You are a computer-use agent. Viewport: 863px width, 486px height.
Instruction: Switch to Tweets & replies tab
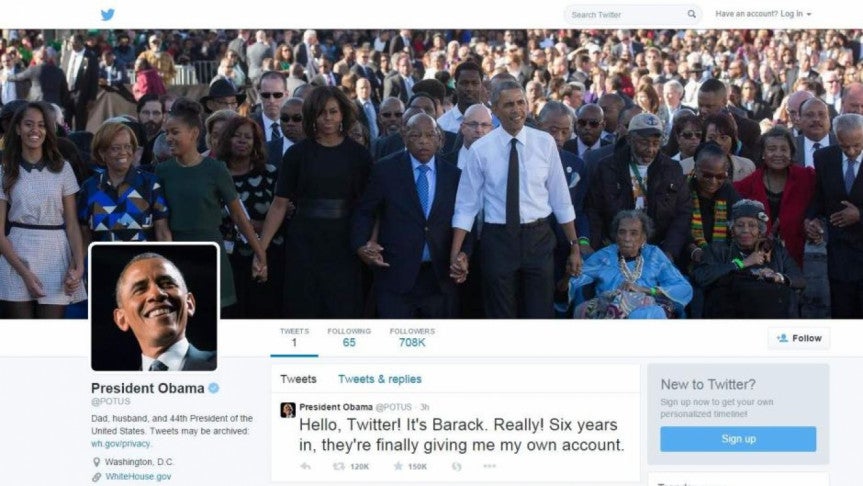pyautogui.click(x=380, y=379)
